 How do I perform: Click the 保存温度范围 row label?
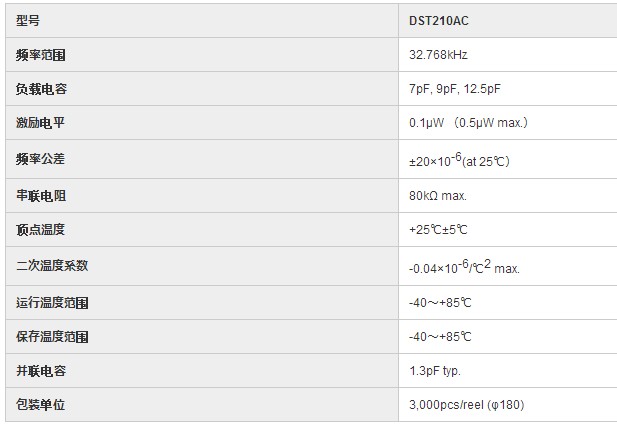point(52,336)
